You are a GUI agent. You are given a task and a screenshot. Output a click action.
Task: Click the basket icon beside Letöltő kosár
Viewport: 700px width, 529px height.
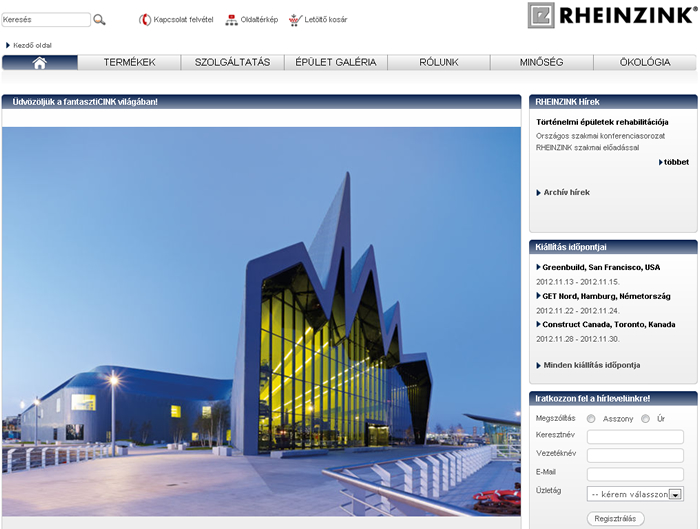[x=294, y=20]
